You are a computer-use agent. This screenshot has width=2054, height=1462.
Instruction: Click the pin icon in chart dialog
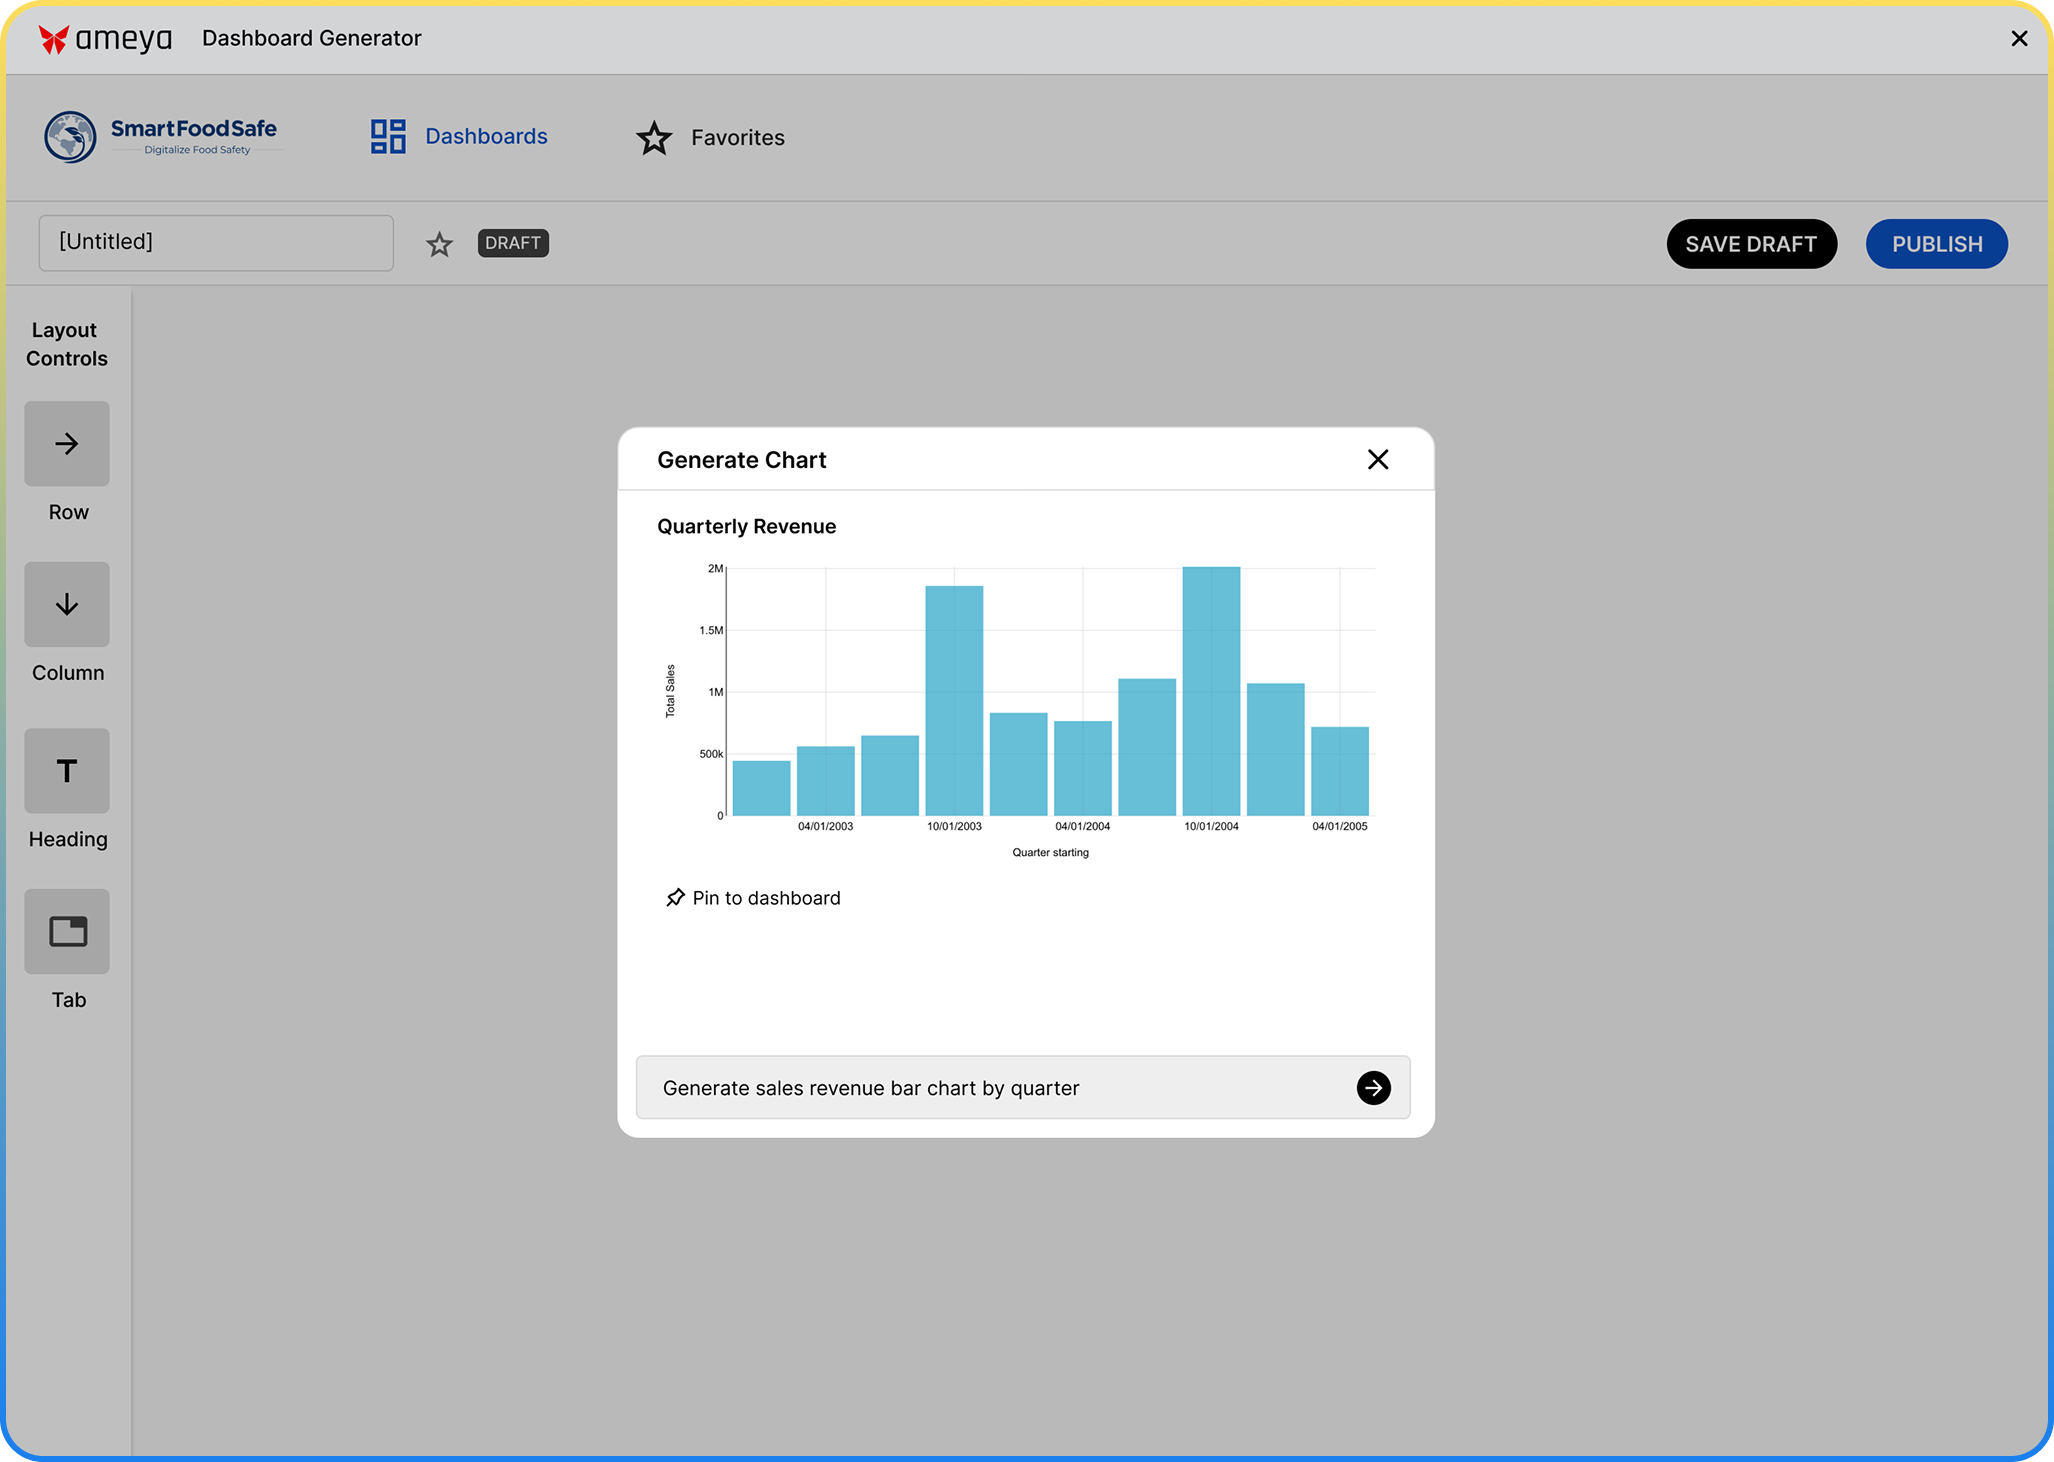point(675,898)
